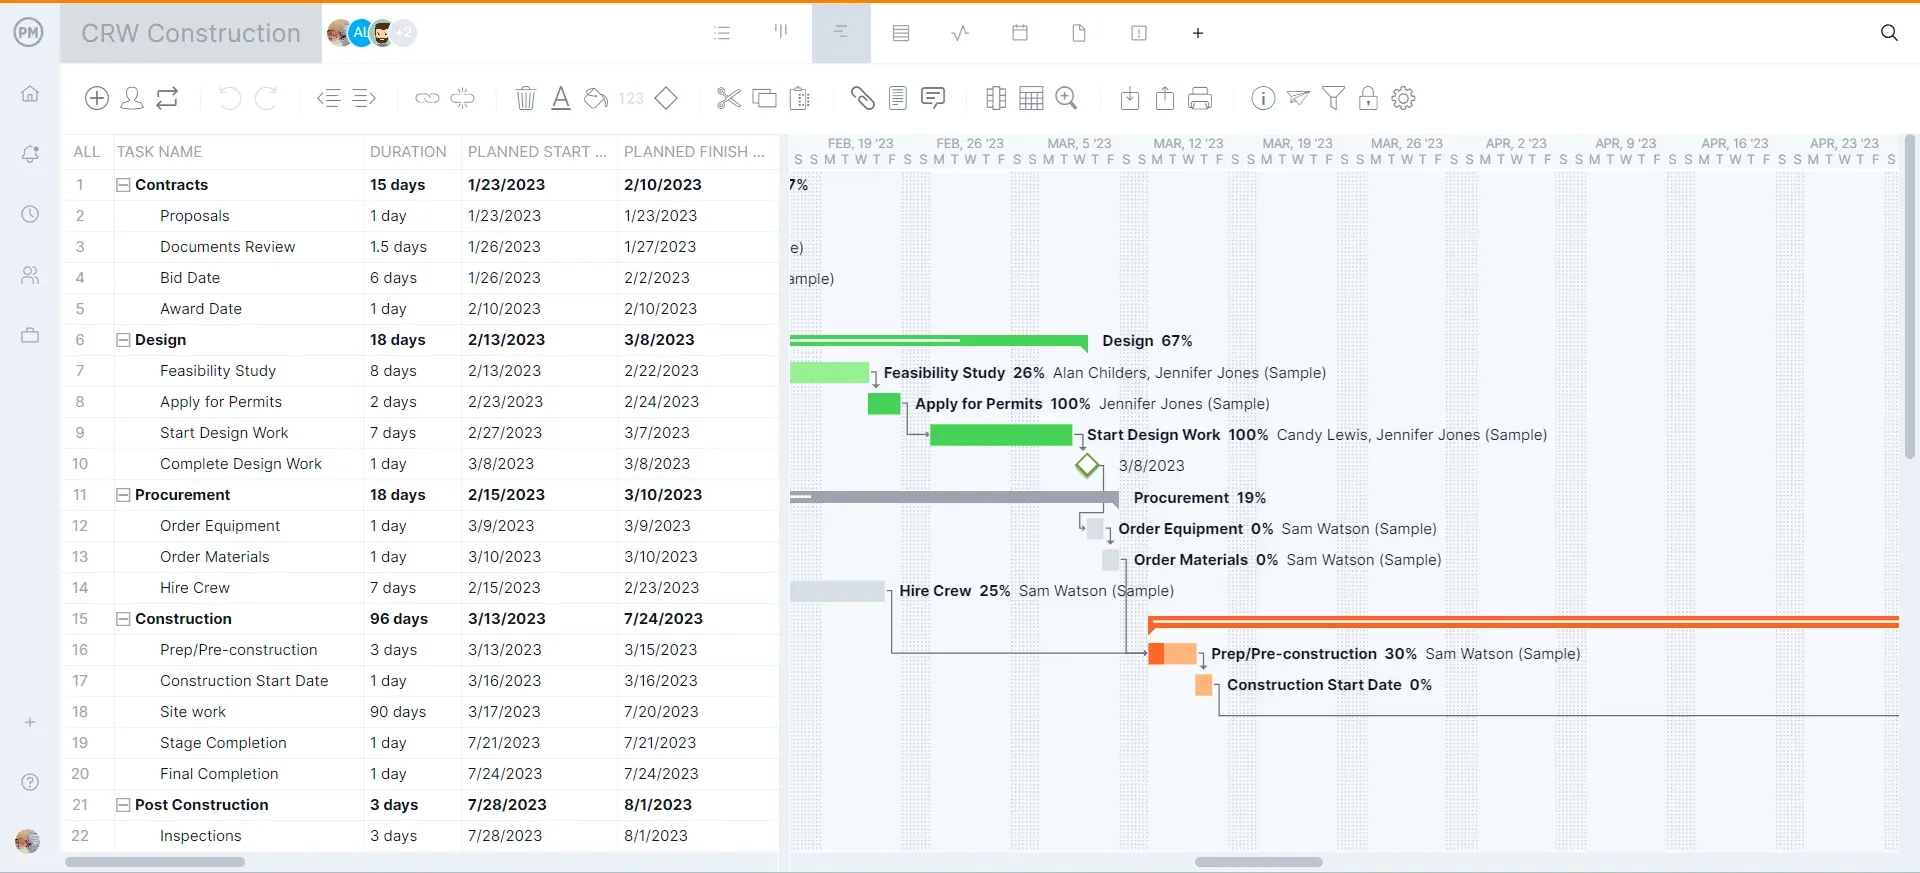
Task: Click the zoom magnifier toolbar icon
Action: tap(1067, 98)
